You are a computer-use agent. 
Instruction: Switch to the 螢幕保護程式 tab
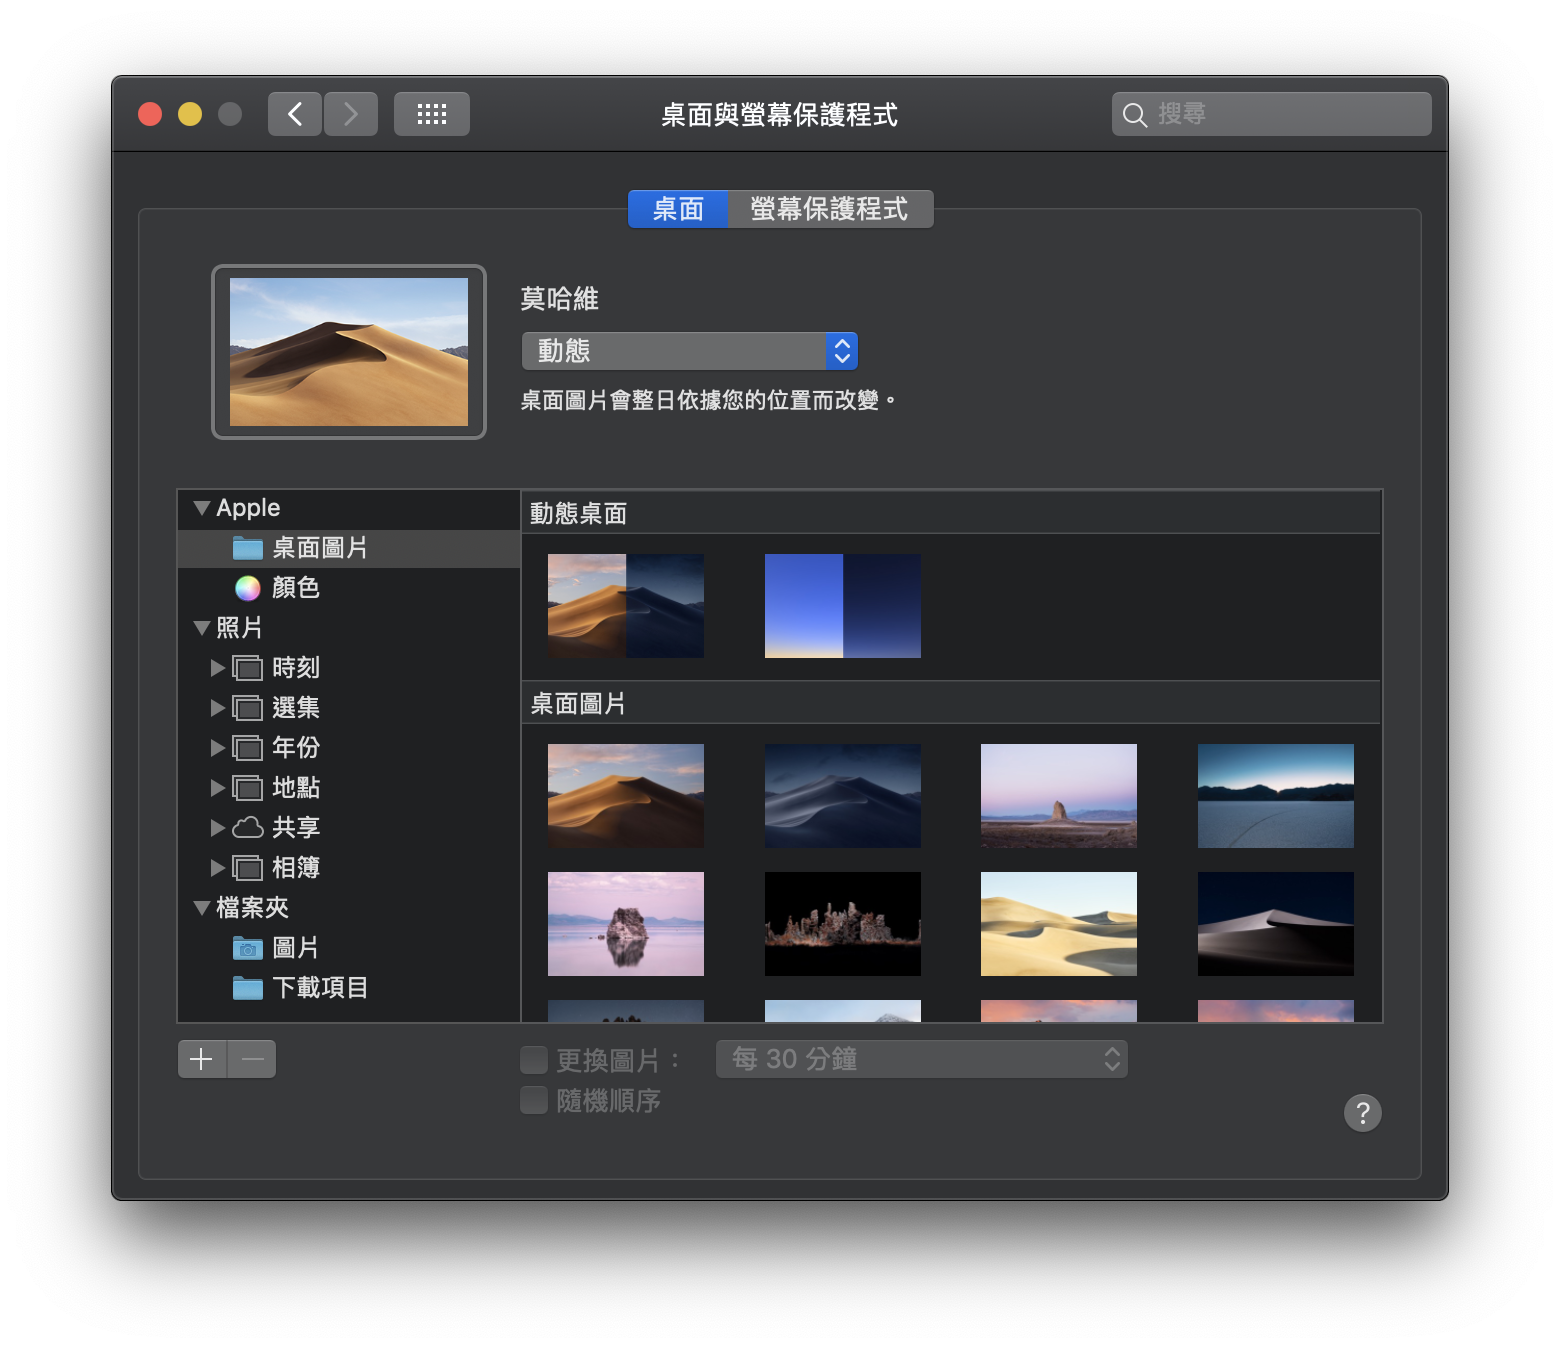pyautogui.click(x=830, y=209)
